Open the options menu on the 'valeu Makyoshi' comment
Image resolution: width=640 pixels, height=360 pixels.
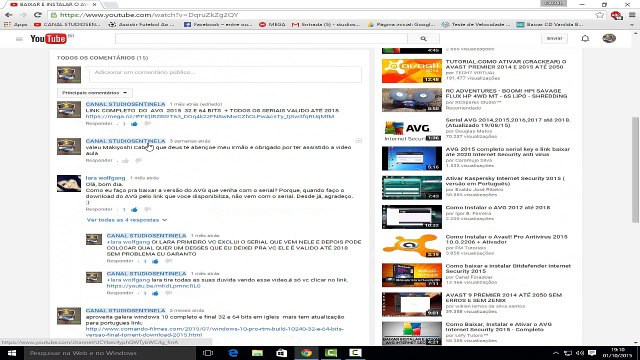358,141
